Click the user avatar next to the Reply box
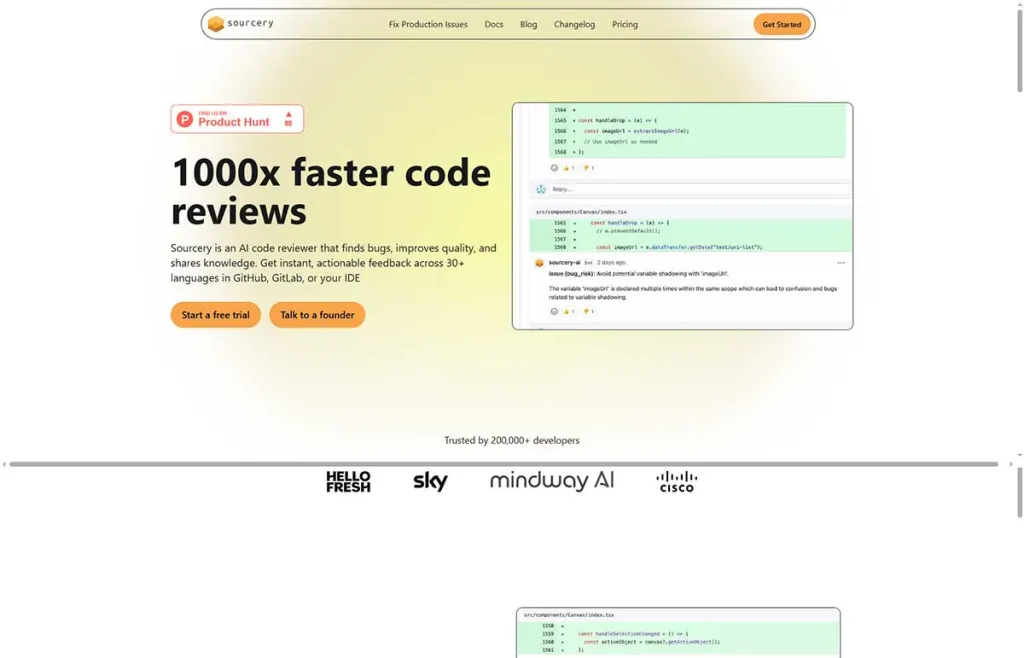 pyautogui.click(x=540, y=190)
